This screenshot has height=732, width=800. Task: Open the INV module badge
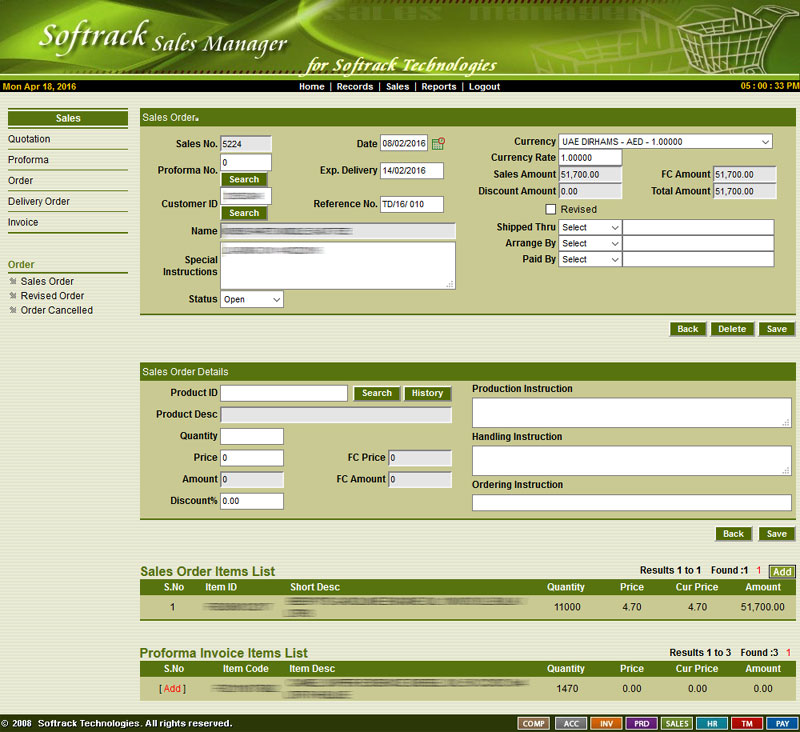coord(606,723)
